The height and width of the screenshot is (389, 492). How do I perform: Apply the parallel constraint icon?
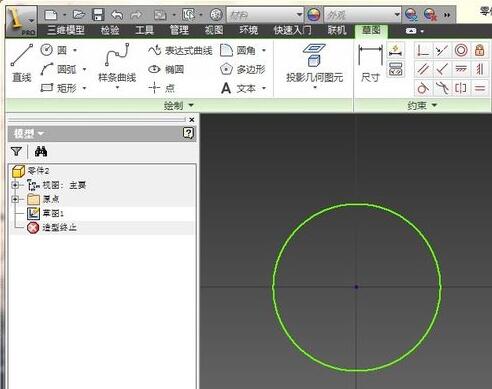pyautogui.click(x=423, y=69)
